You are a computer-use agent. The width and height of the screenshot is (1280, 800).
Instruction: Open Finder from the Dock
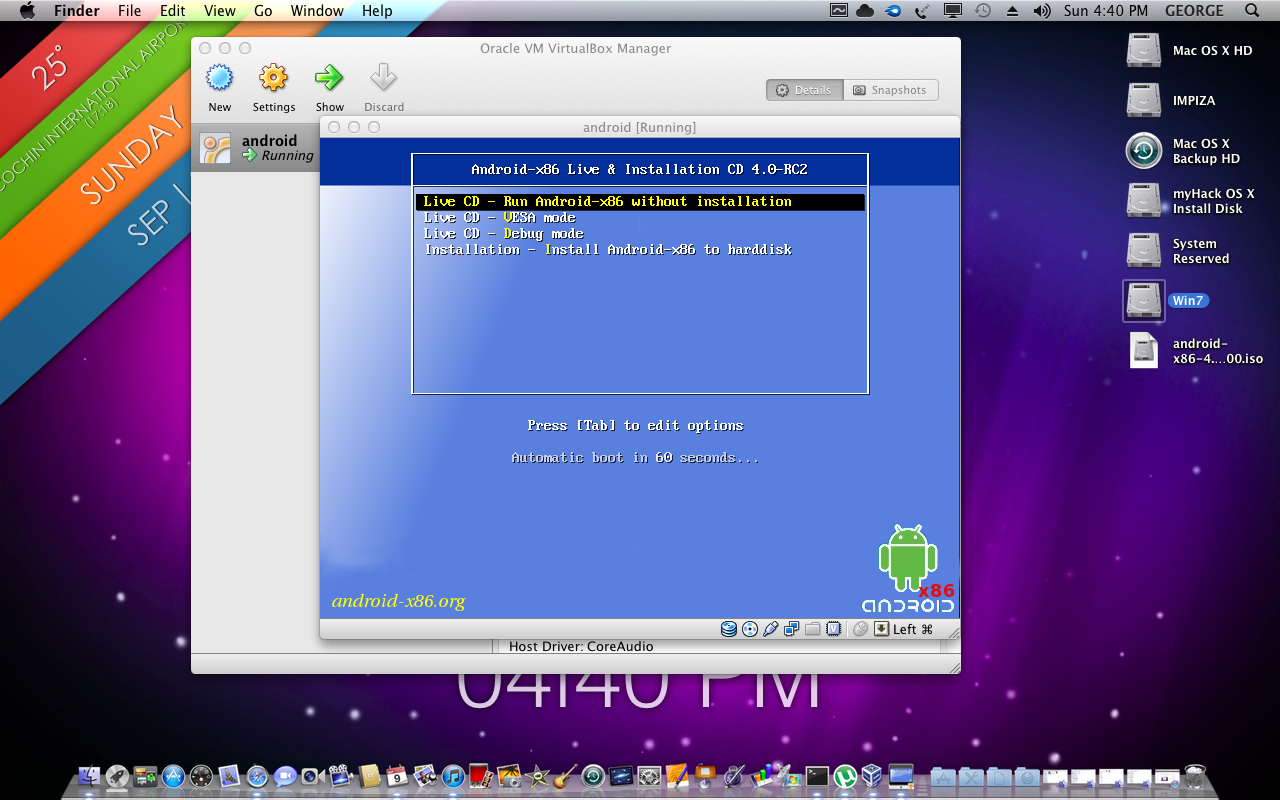tap(89, 776)
